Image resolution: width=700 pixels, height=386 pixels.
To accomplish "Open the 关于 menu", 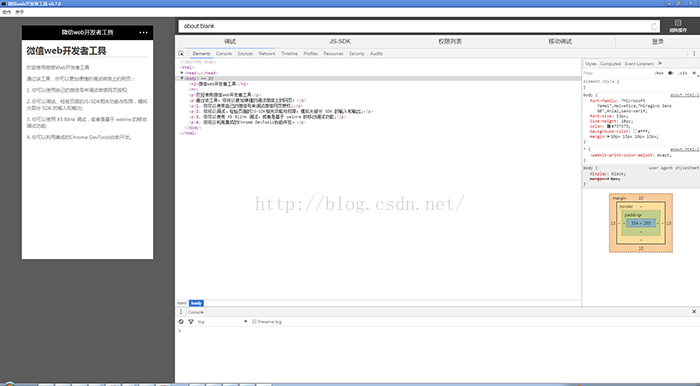I will pyautogui.click(x=20, y=12).
